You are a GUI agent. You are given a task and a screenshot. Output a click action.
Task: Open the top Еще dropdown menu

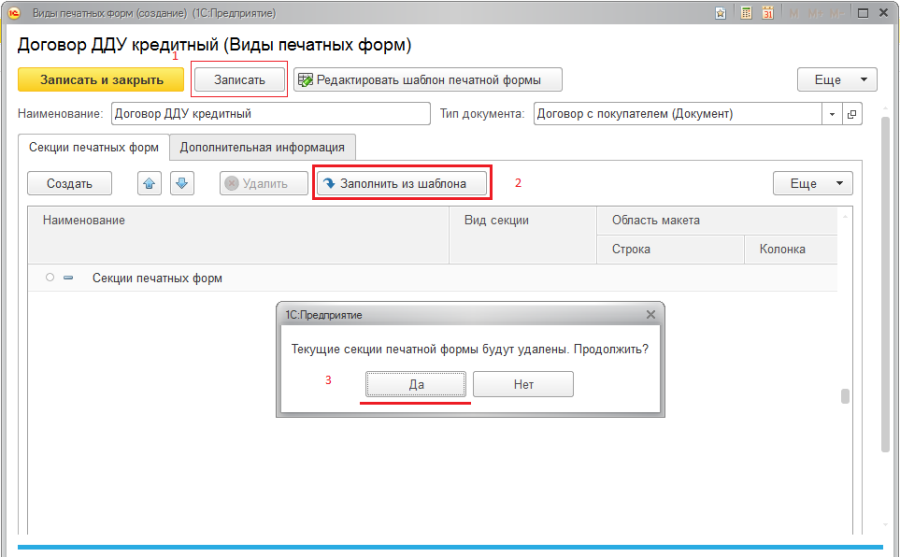[x=836, y=80]
